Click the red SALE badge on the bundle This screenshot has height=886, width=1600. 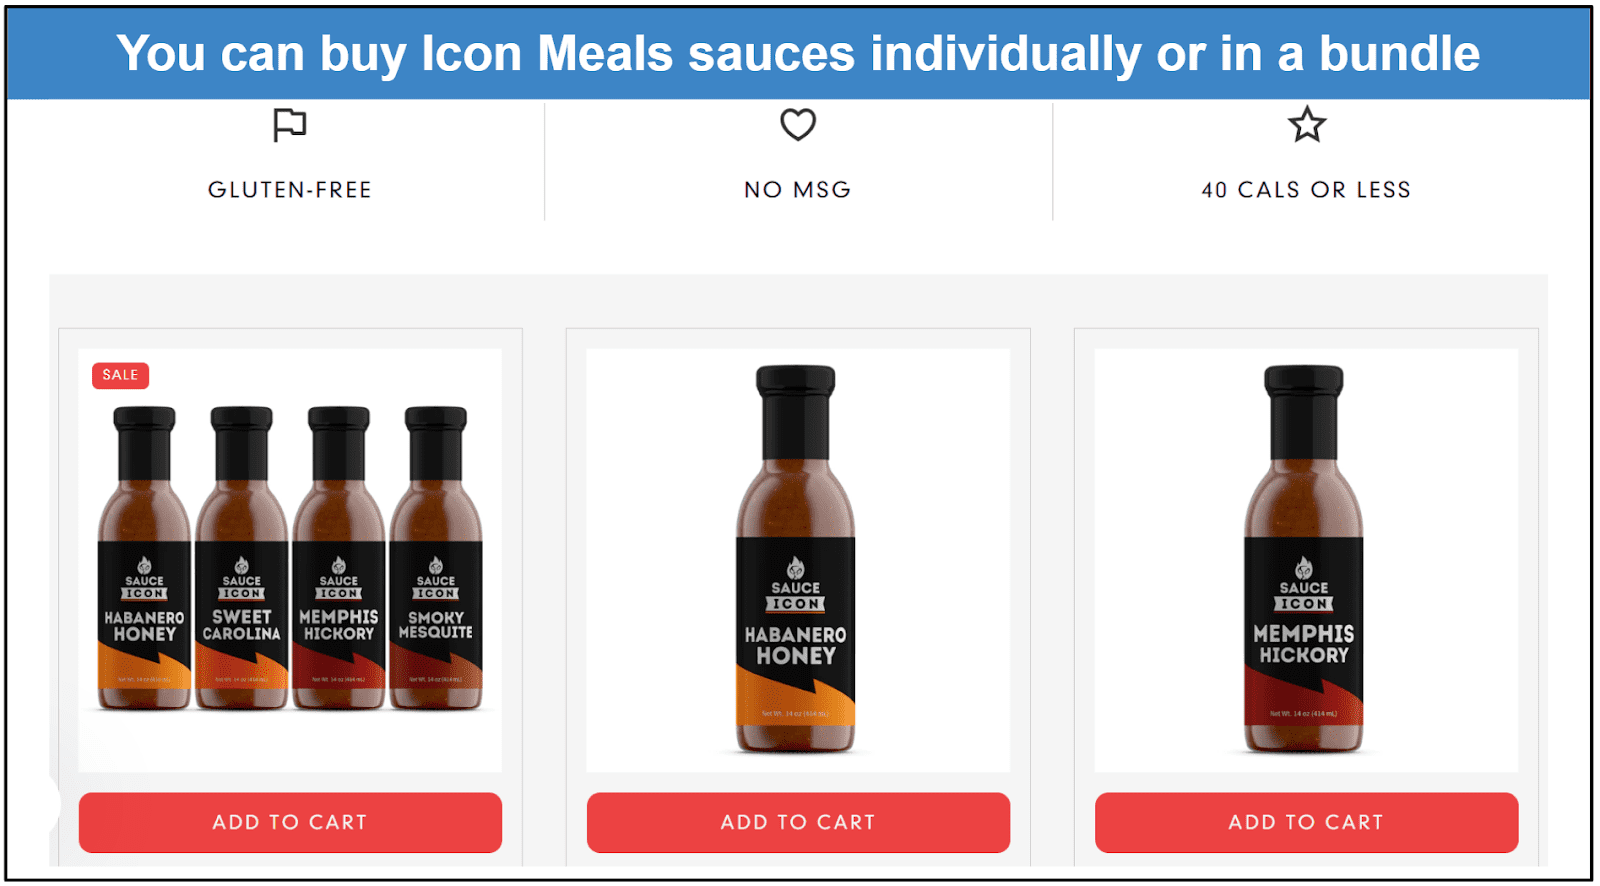coord(121,375)
